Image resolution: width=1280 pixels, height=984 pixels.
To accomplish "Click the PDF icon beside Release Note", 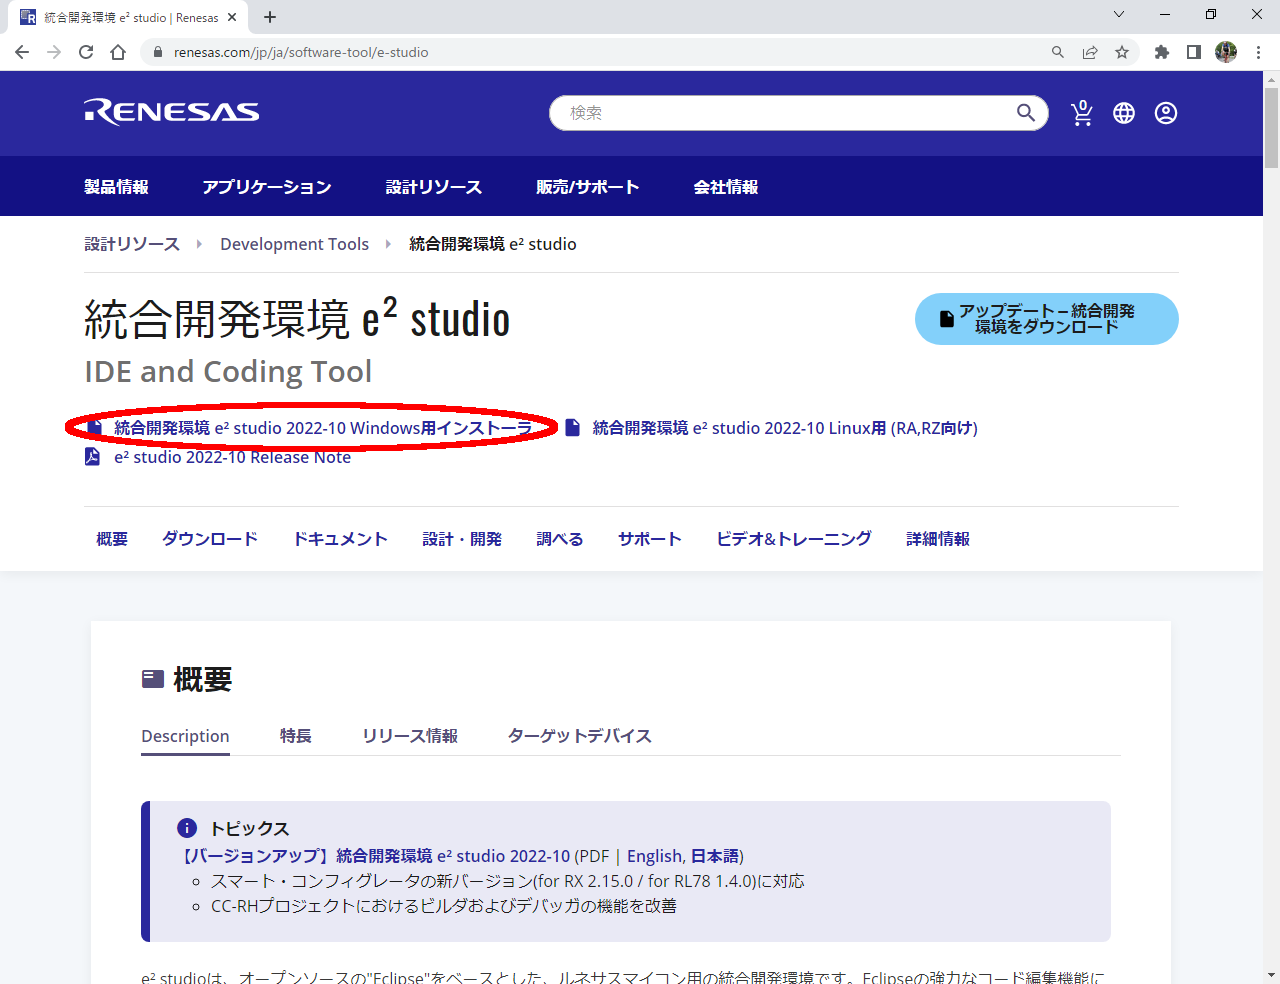I will coord(92,457).
